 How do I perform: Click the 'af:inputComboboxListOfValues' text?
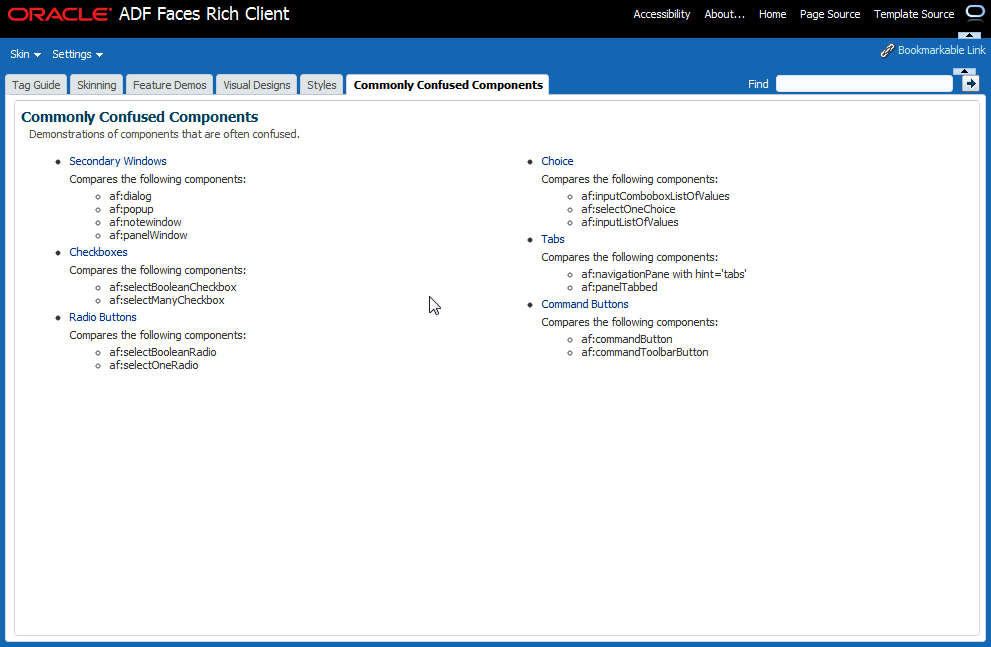coord(655,196)
